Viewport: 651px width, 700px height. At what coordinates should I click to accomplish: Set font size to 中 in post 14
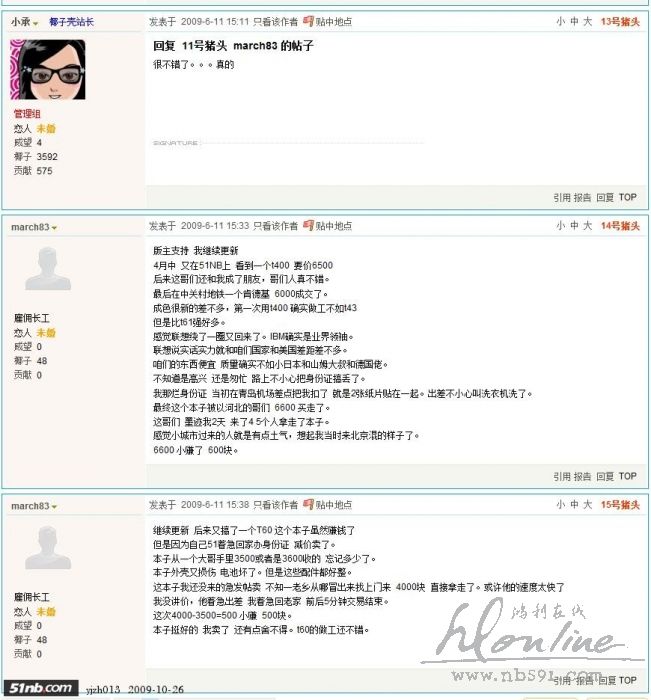(574, 225)
